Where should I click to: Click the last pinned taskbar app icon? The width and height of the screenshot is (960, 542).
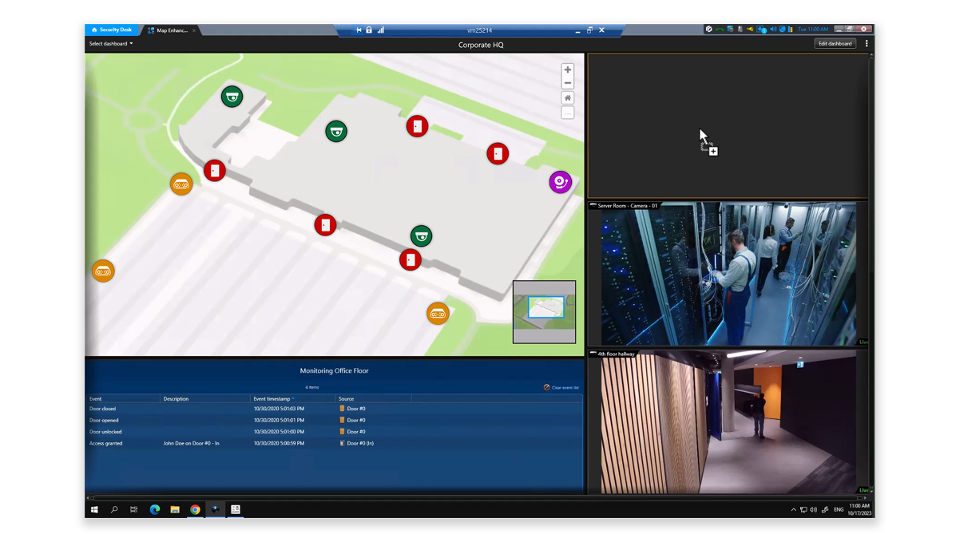pos(235,510)
